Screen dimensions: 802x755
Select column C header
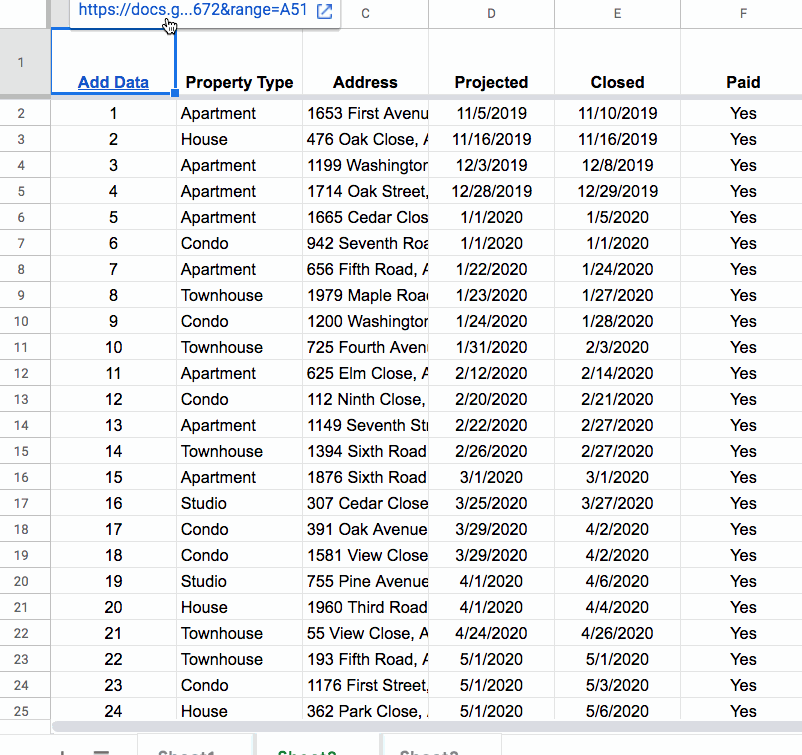(365, 14)
